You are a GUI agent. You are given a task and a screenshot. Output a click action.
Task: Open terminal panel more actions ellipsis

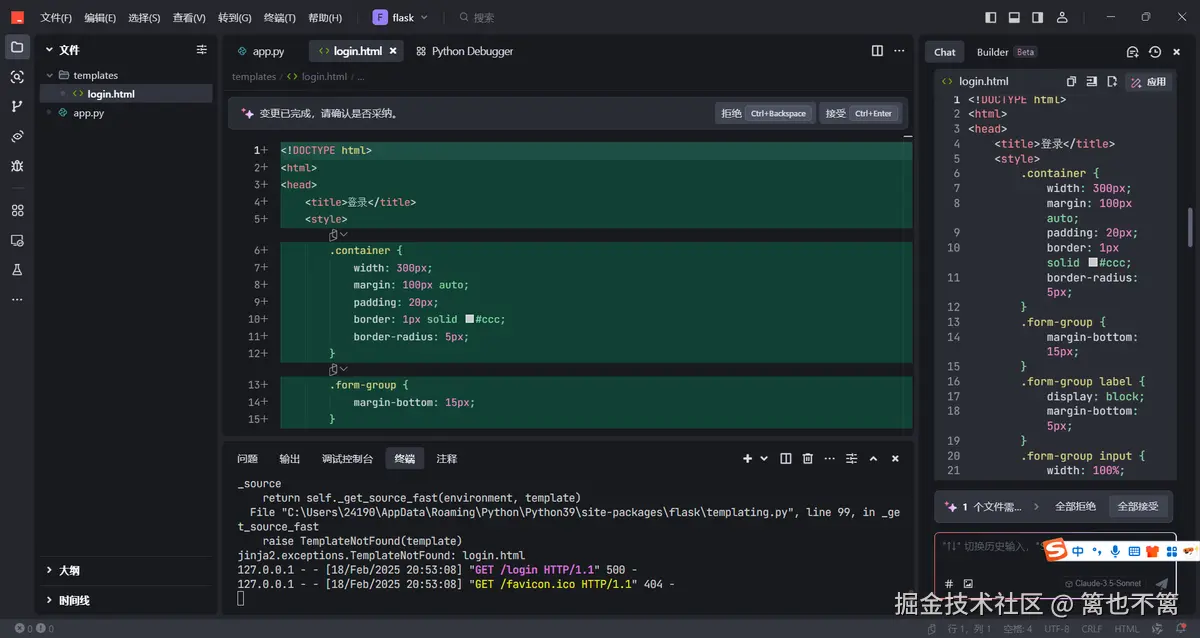[830, 458]
